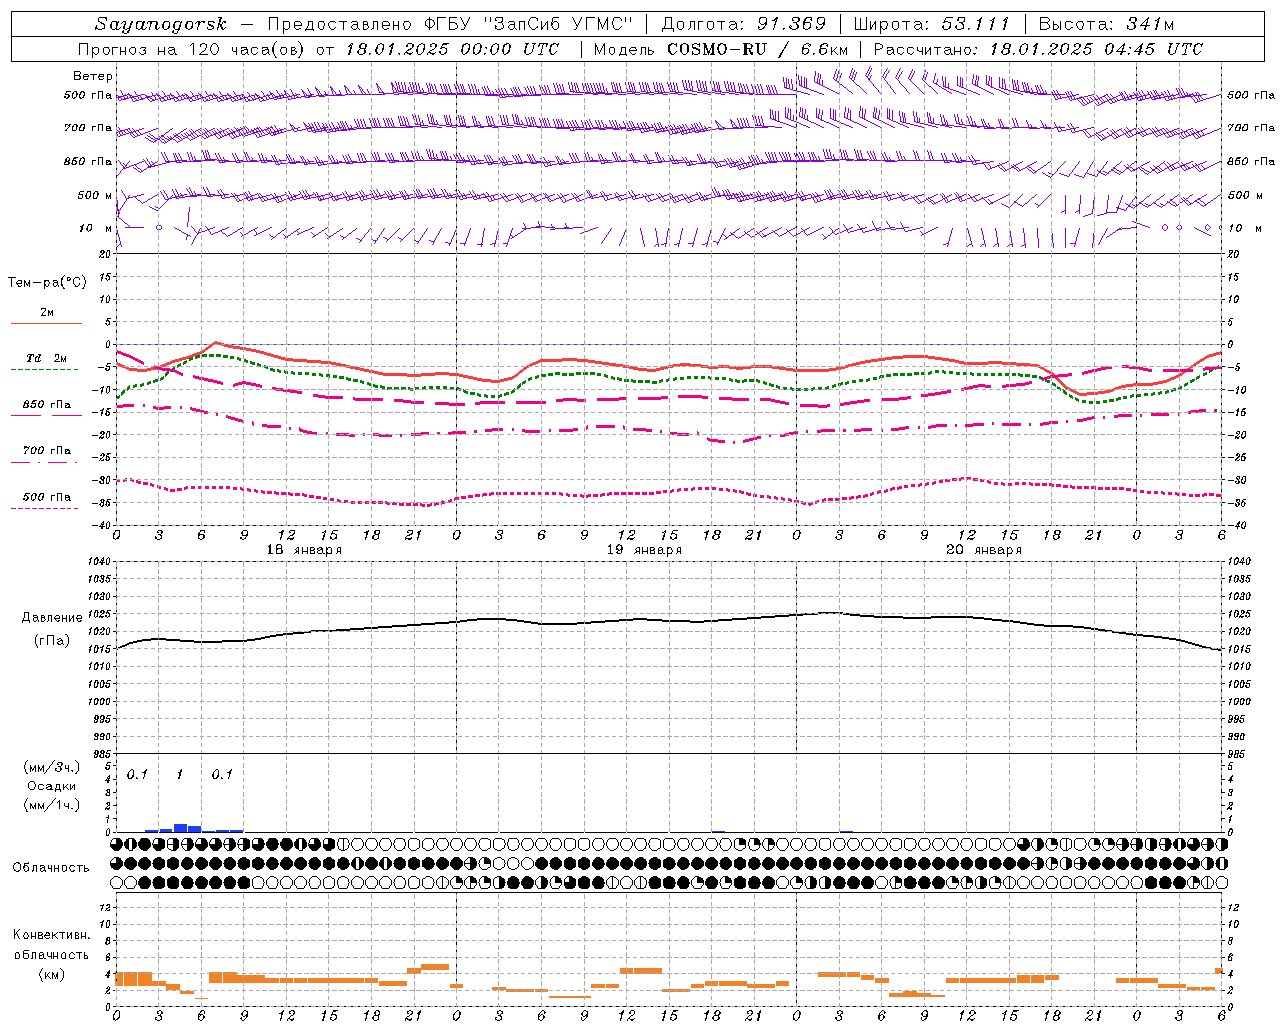Click the "Конвективн." convective cloud label
This screenshot has height=1024, width=1280.
pos(52,935)
